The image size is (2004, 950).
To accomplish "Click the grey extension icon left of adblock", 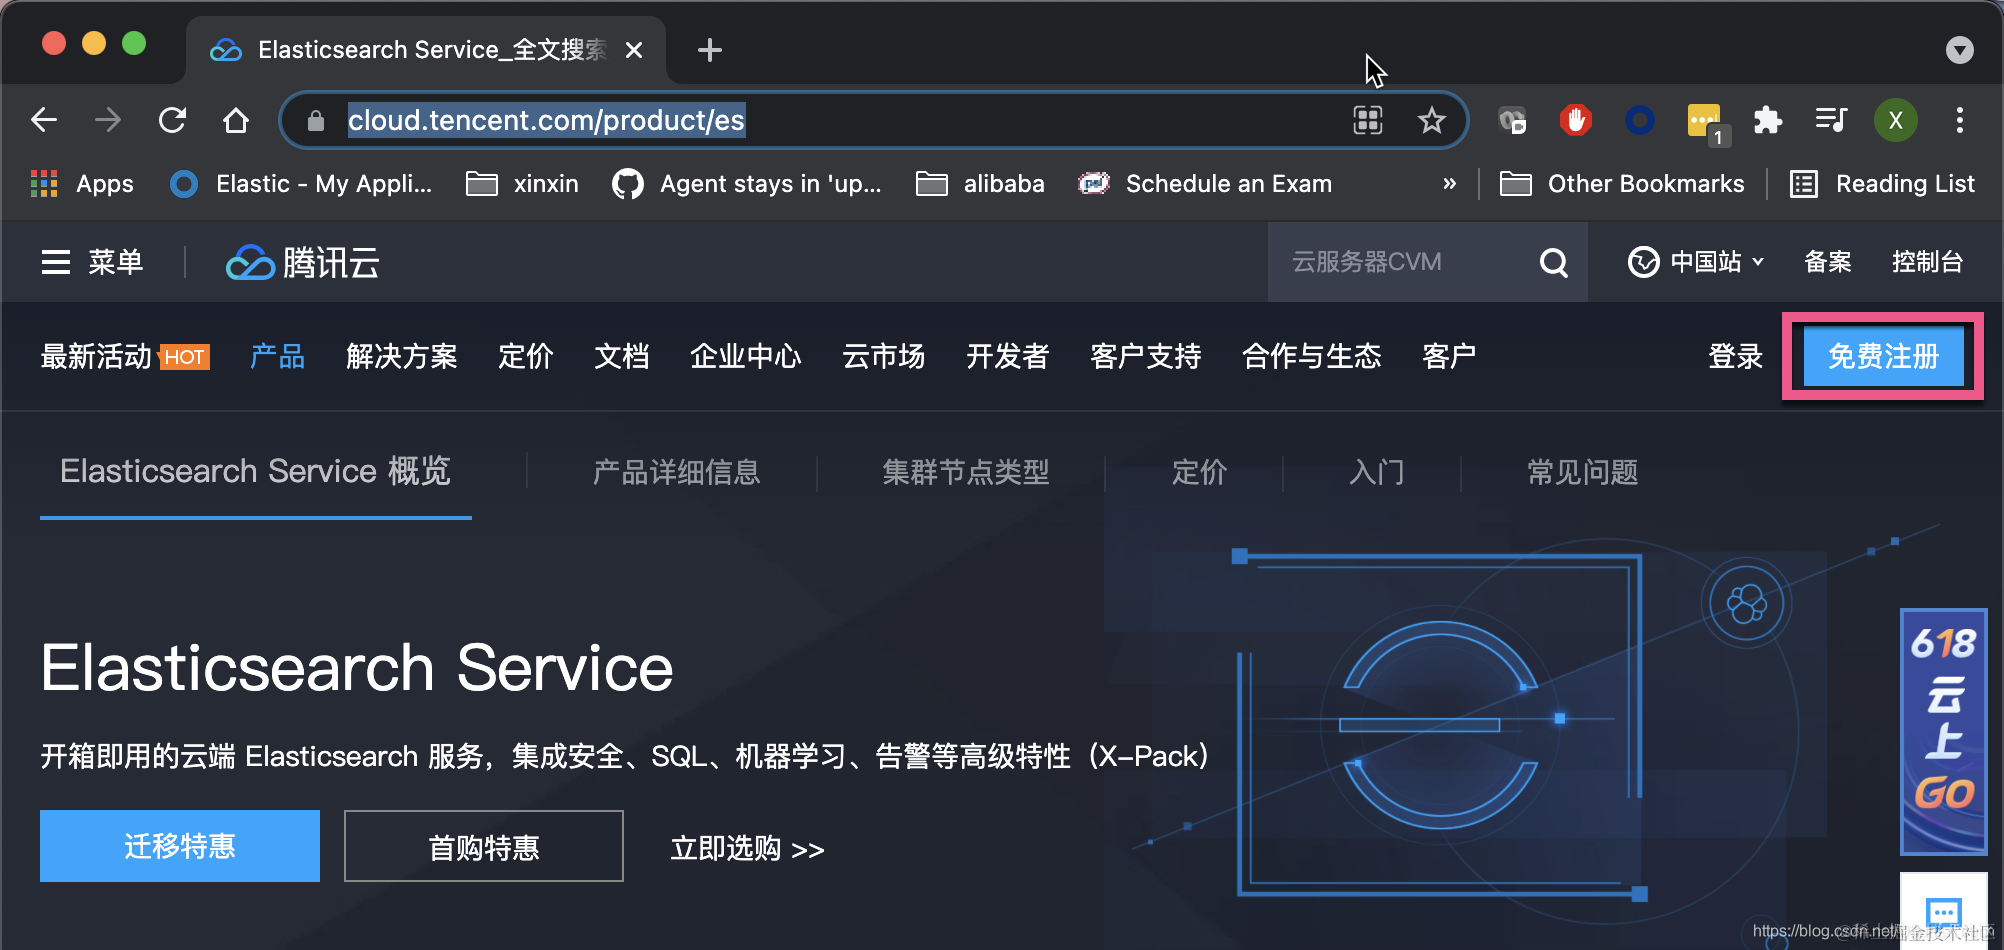I will click(1512, 121).
